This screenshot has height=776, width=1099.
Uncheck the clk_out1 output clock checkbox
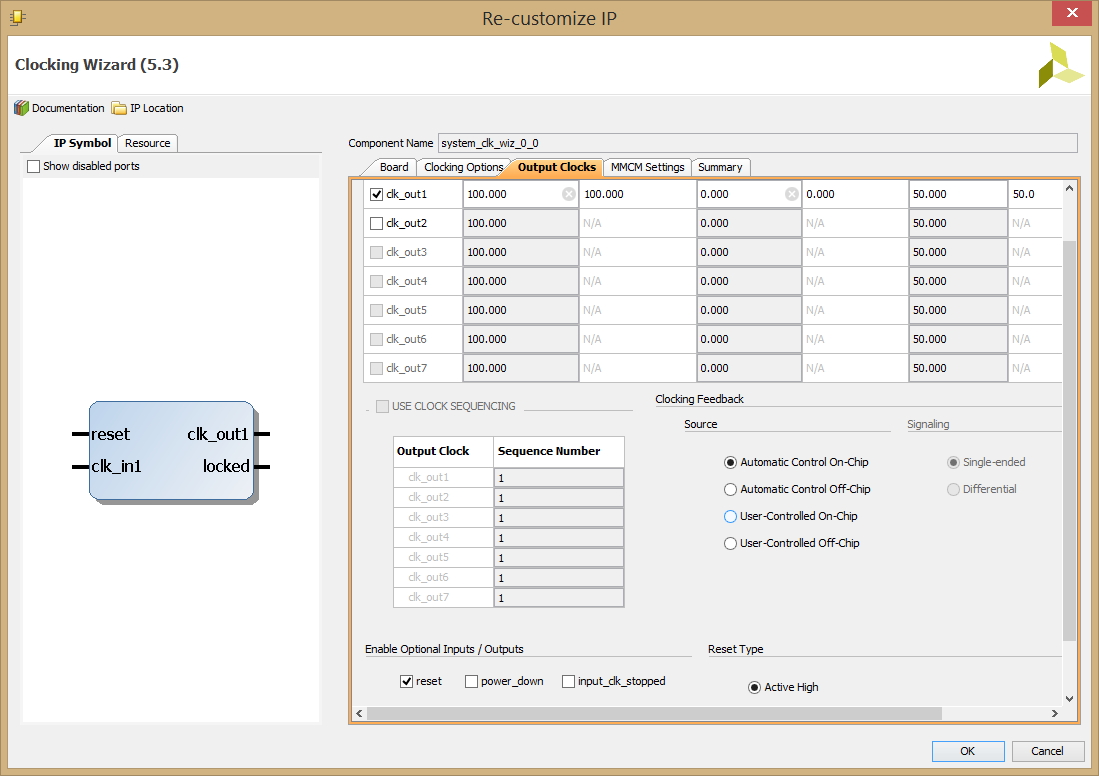pos(376,194)
